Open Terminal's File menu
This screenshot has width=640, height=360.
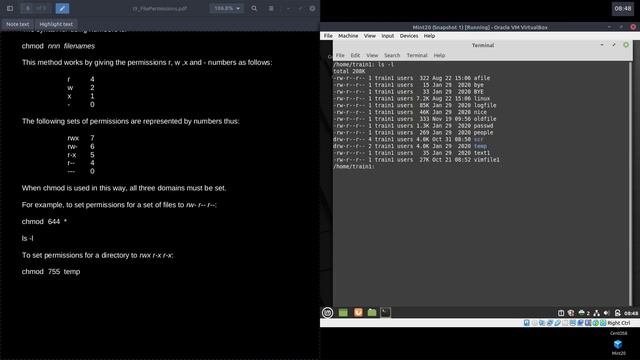[x=340, y=55]
